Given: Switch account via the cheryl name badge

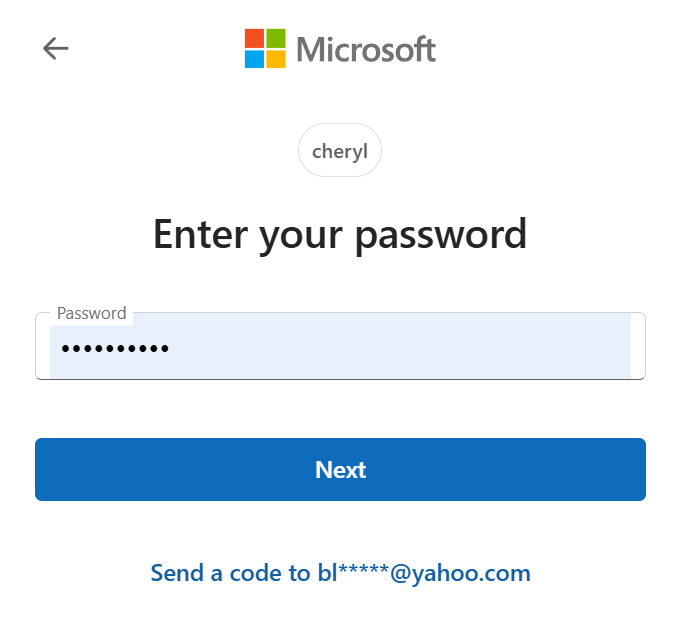Looking at the screenshot, I should pos(340,150).
